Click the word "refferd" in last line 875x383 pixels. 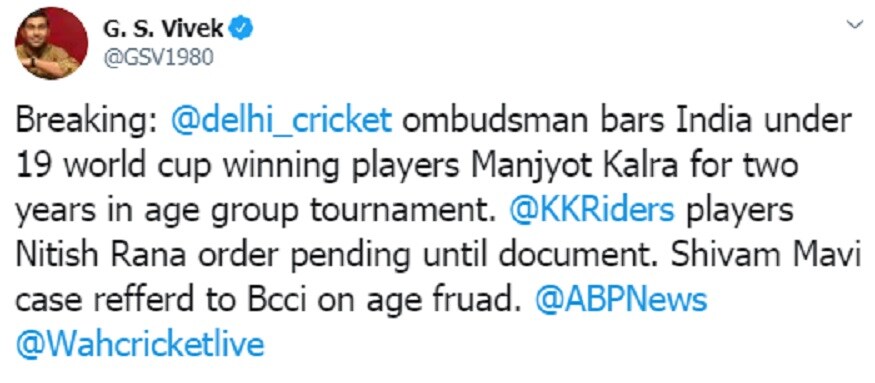click(x=146, y=301)
